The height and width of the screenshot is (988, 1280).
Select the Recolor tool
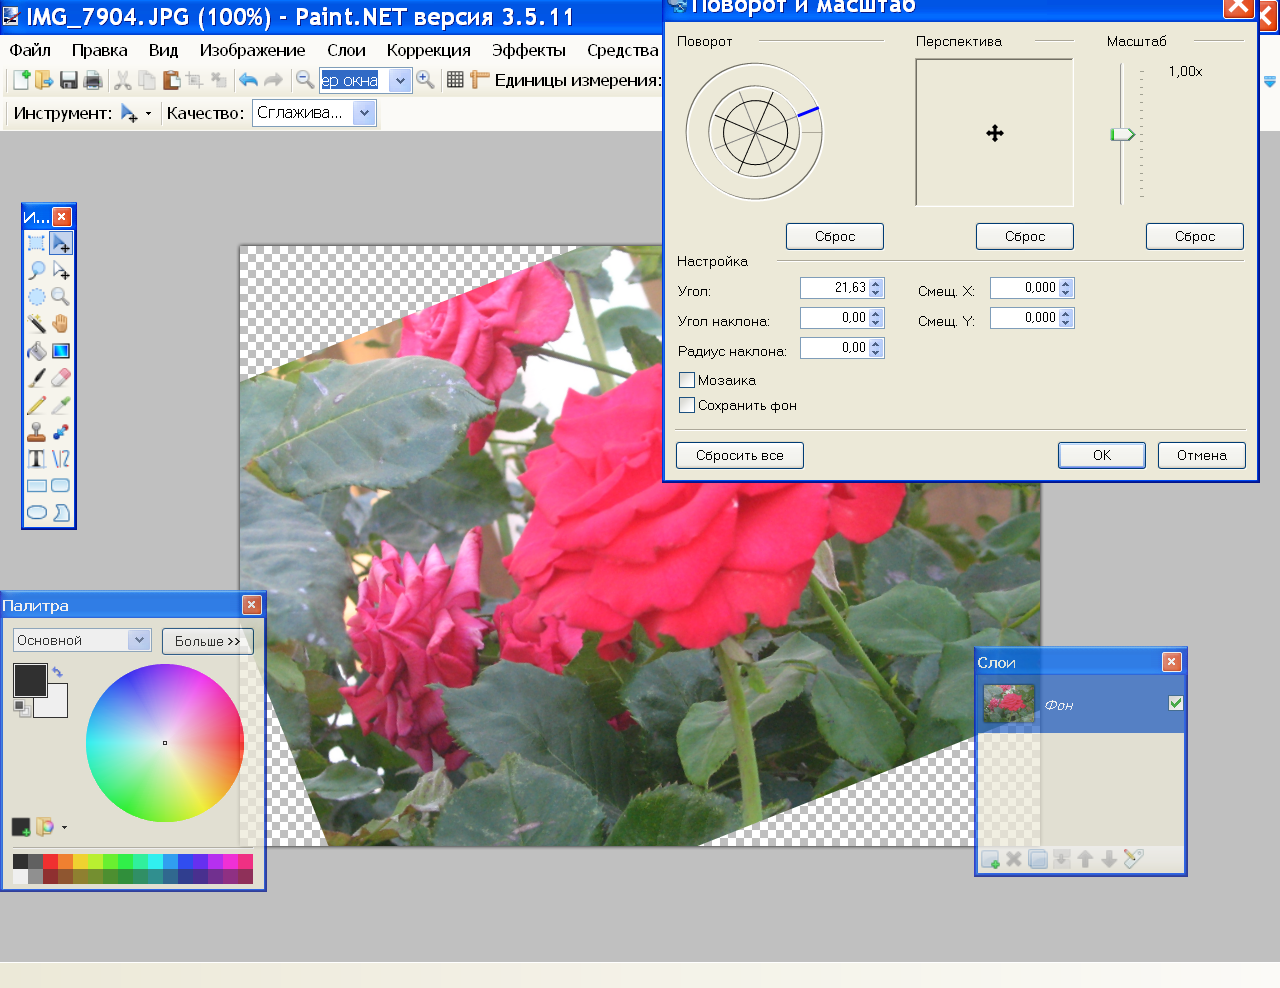61,432
